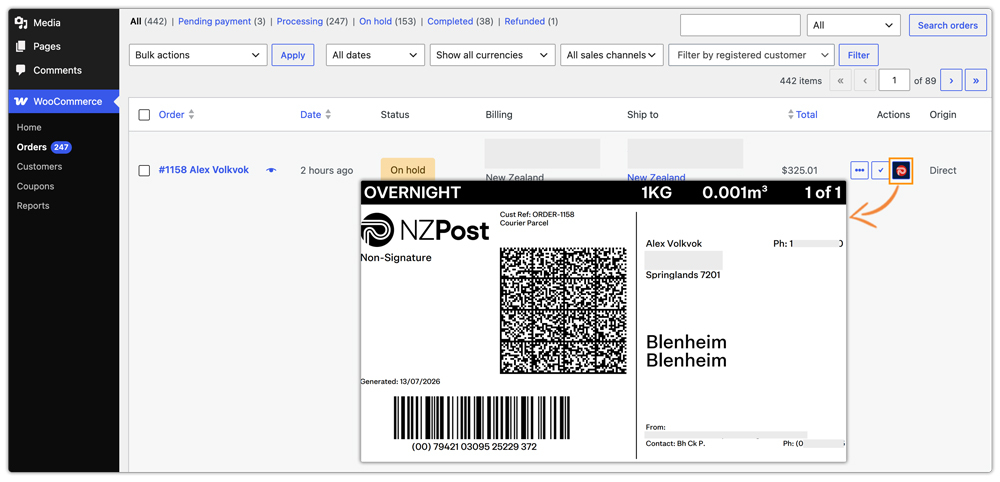
Task: Tick the select-all orders checkbox
Action: click(x=144, y=115)
